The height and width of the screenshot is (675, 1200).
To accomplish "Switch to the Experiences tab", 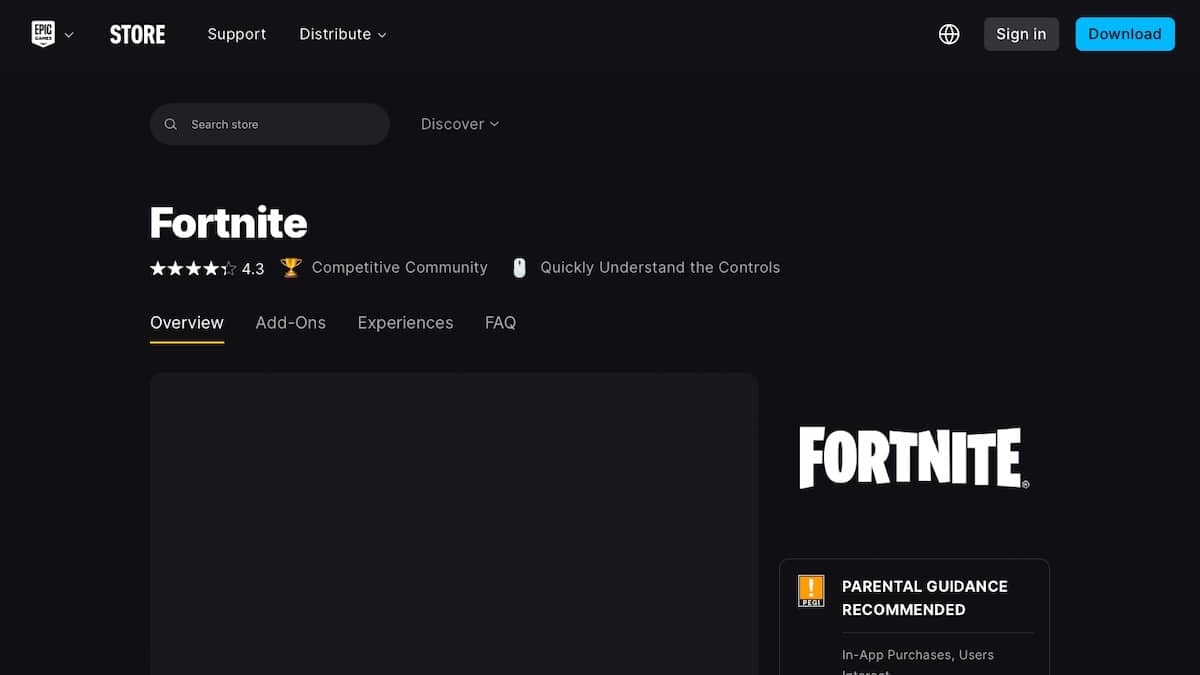I will coord(405,322).
